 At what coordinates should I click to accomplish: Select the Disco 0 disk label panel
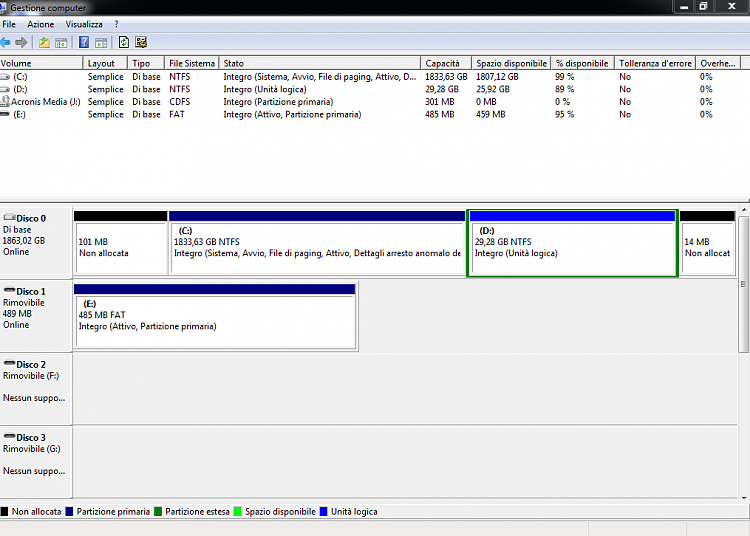click(36, 243)
